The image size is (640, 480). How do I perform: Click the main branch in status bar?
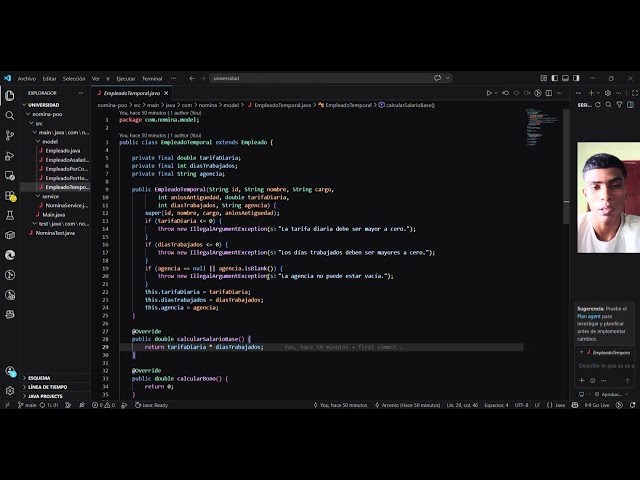[x=27, y=405]
